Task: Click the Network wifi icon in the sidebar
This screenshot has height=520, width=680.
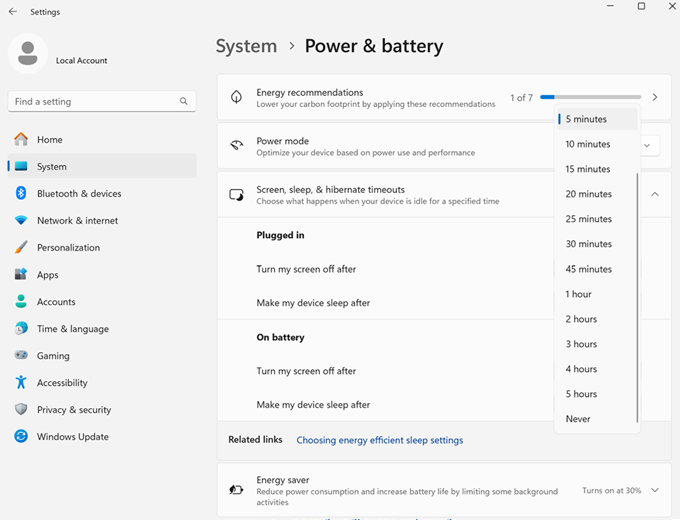Action: [21, 220]
